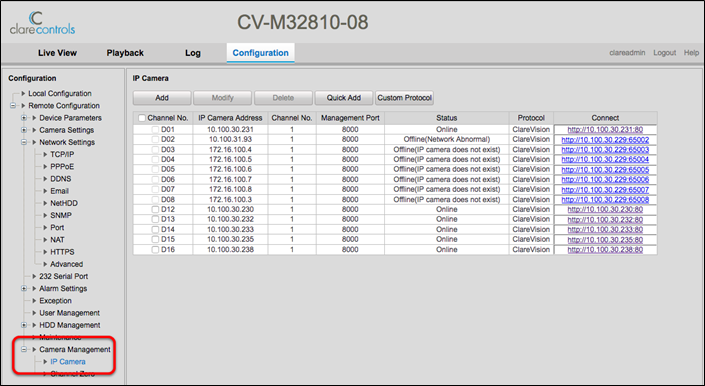705x386 pixels.
Task: Open Local Configuration in the tree
Action: [60, 93]
